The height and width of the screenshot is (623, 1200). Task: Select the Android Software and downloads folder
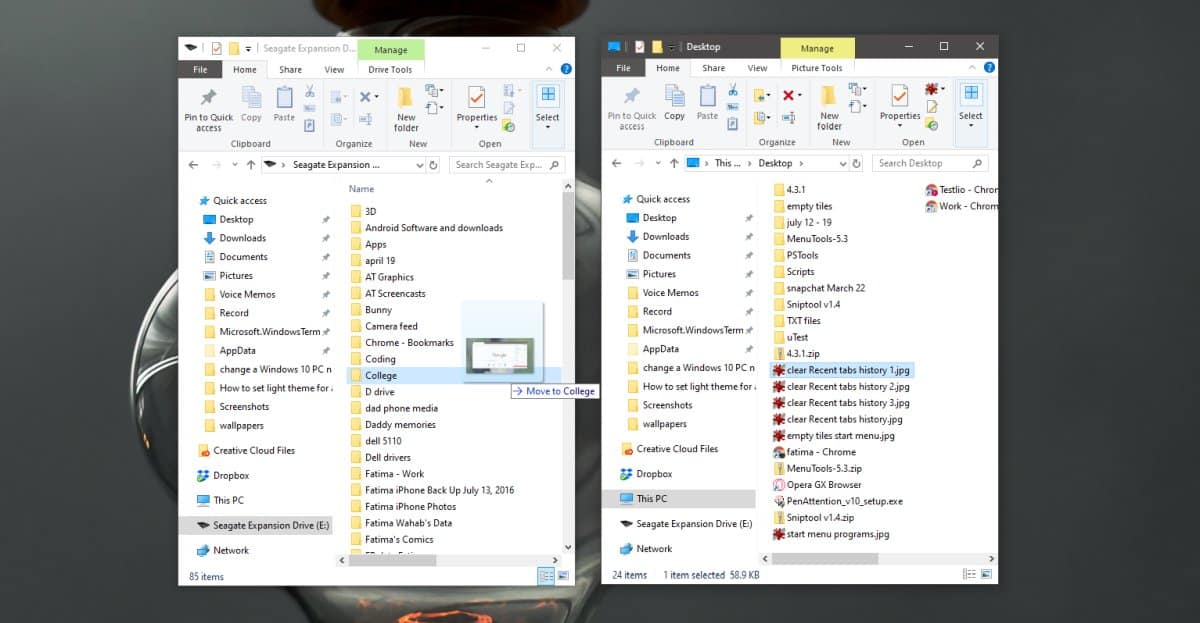(434, 228)
